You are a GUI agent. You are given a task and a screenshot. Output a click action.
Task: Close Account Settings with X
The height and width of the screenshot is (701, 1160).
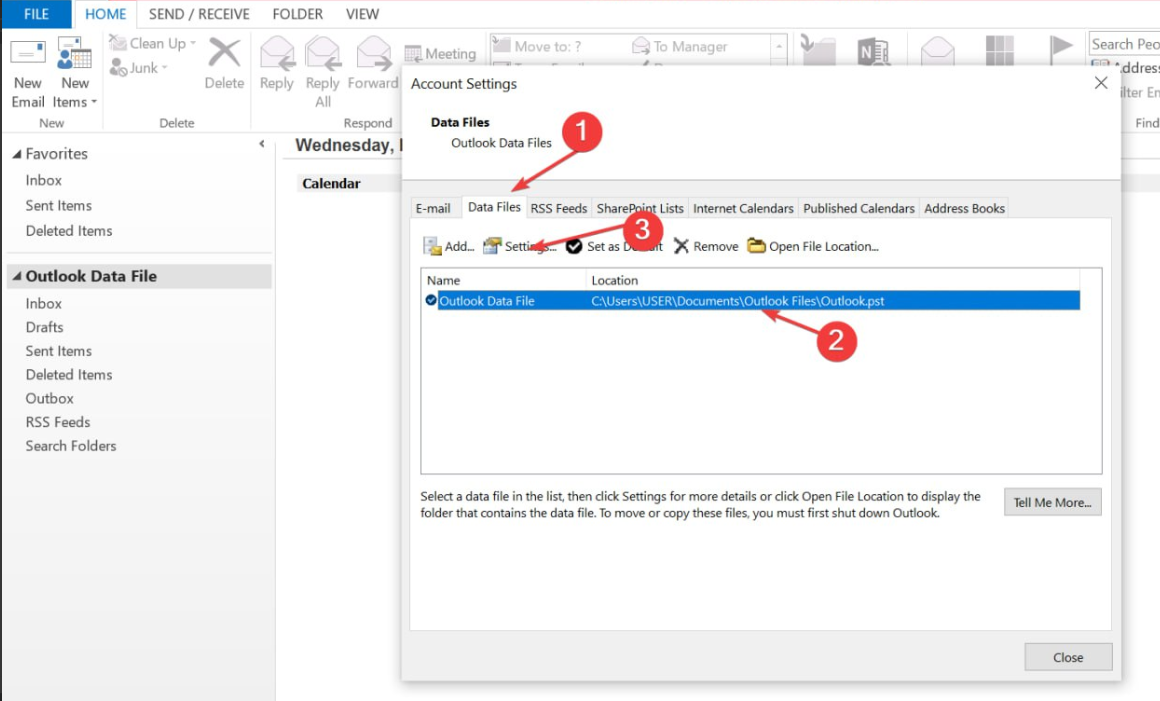(1101, 83)
